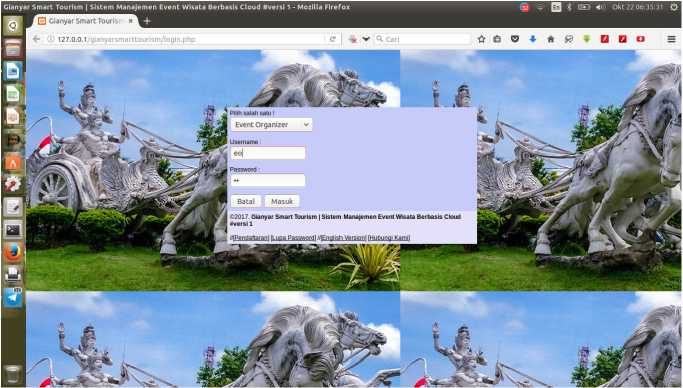Image resolution: width=683 pixels, height=388 pixels.
Task: Focus the Username input field
Action: (x=268, y=153)
